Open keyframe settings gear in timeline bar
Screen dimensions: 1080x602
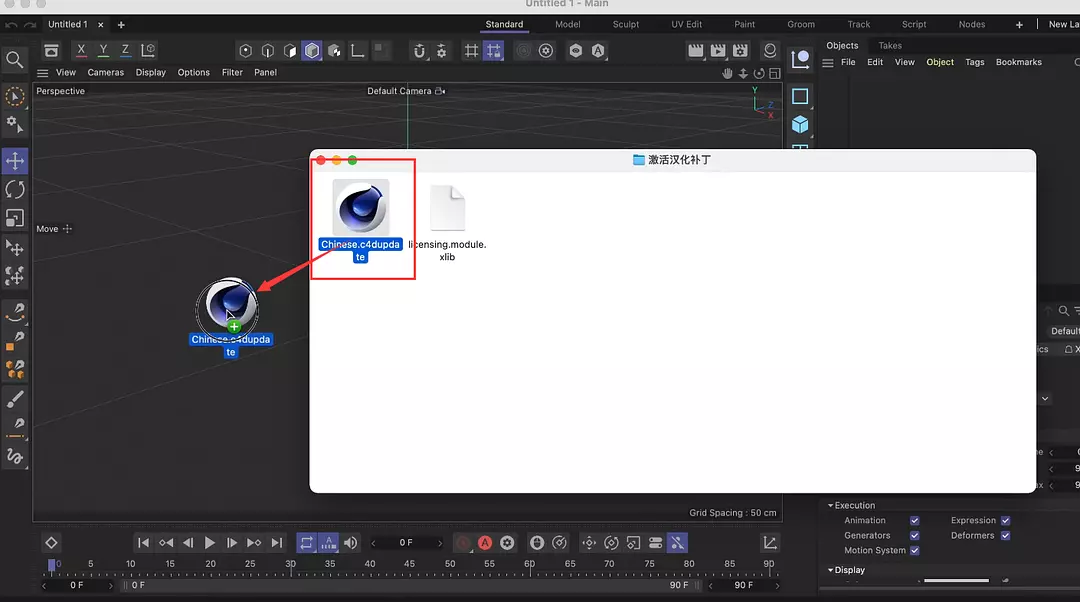508,543
